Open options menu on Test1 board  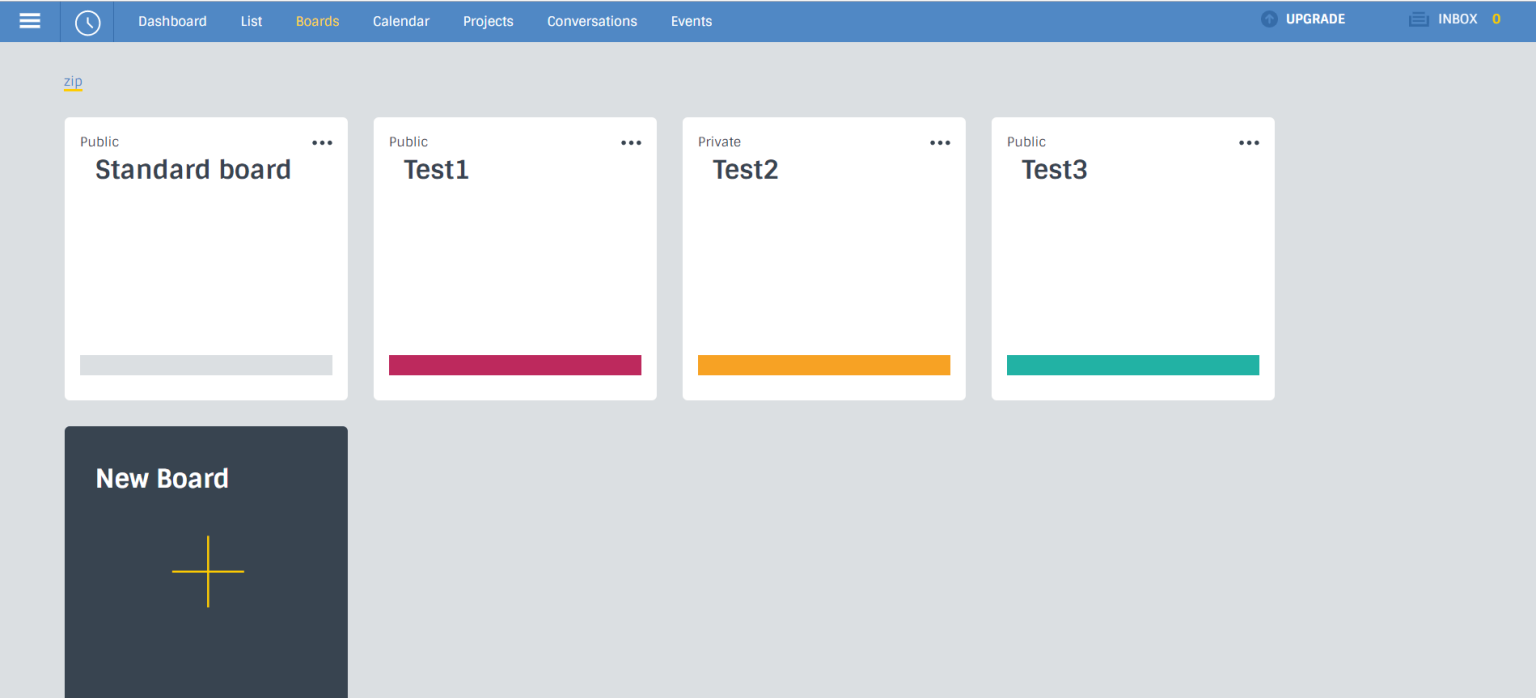[x=631, y=142]
